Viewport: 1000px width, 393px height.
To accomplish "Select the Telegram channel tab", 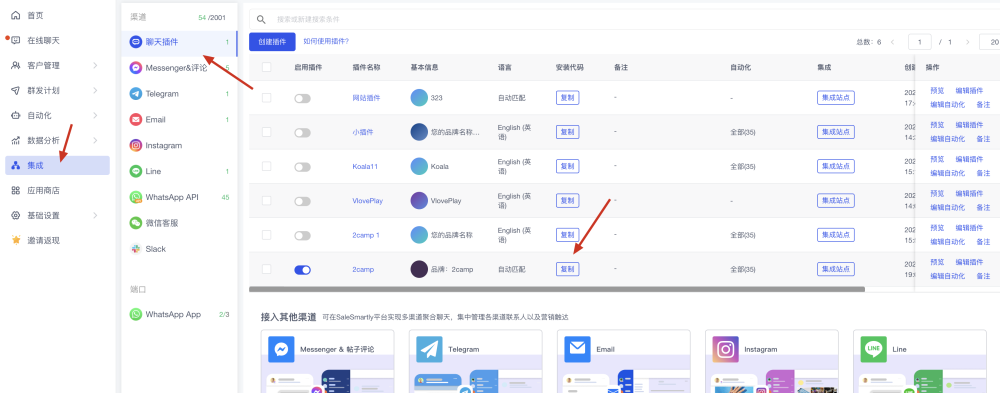I will pyautogui.click(x=179, y=94).
